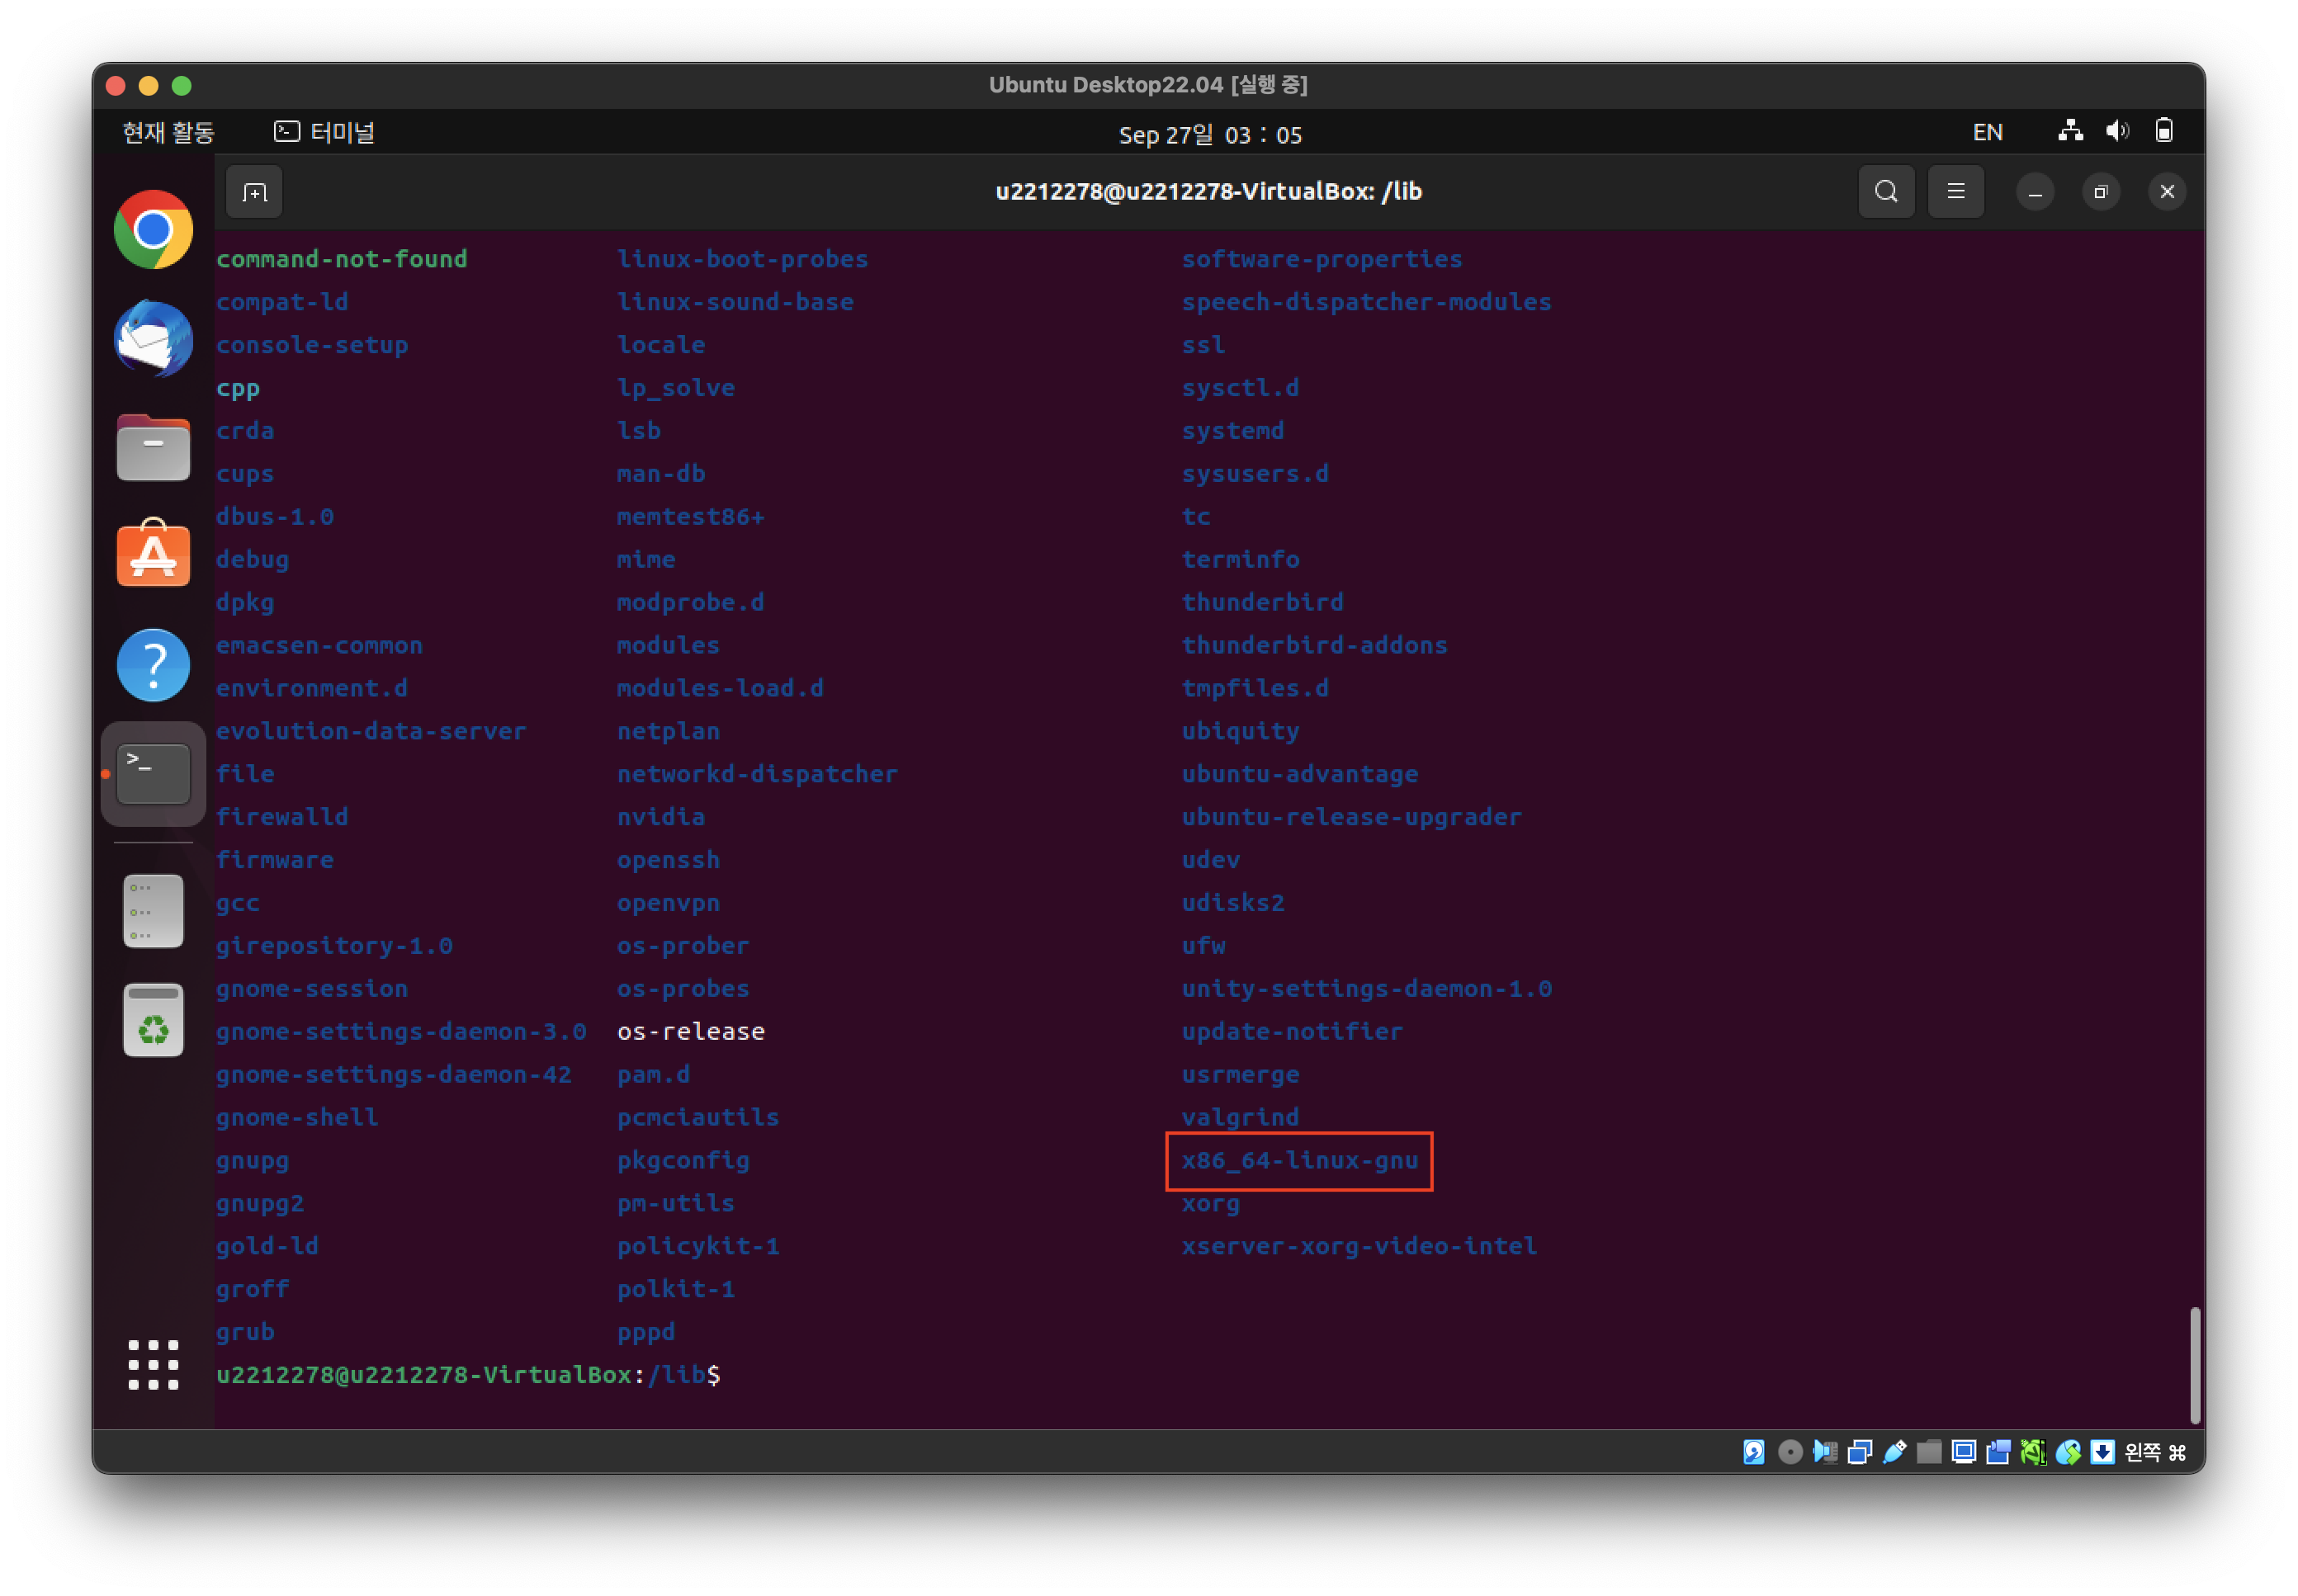Image resolution: width=2298 pixels, height=1596 pixels.
Task: Click VirtualBox keyboard capture arrow icon
Action: (2103, 1452)
